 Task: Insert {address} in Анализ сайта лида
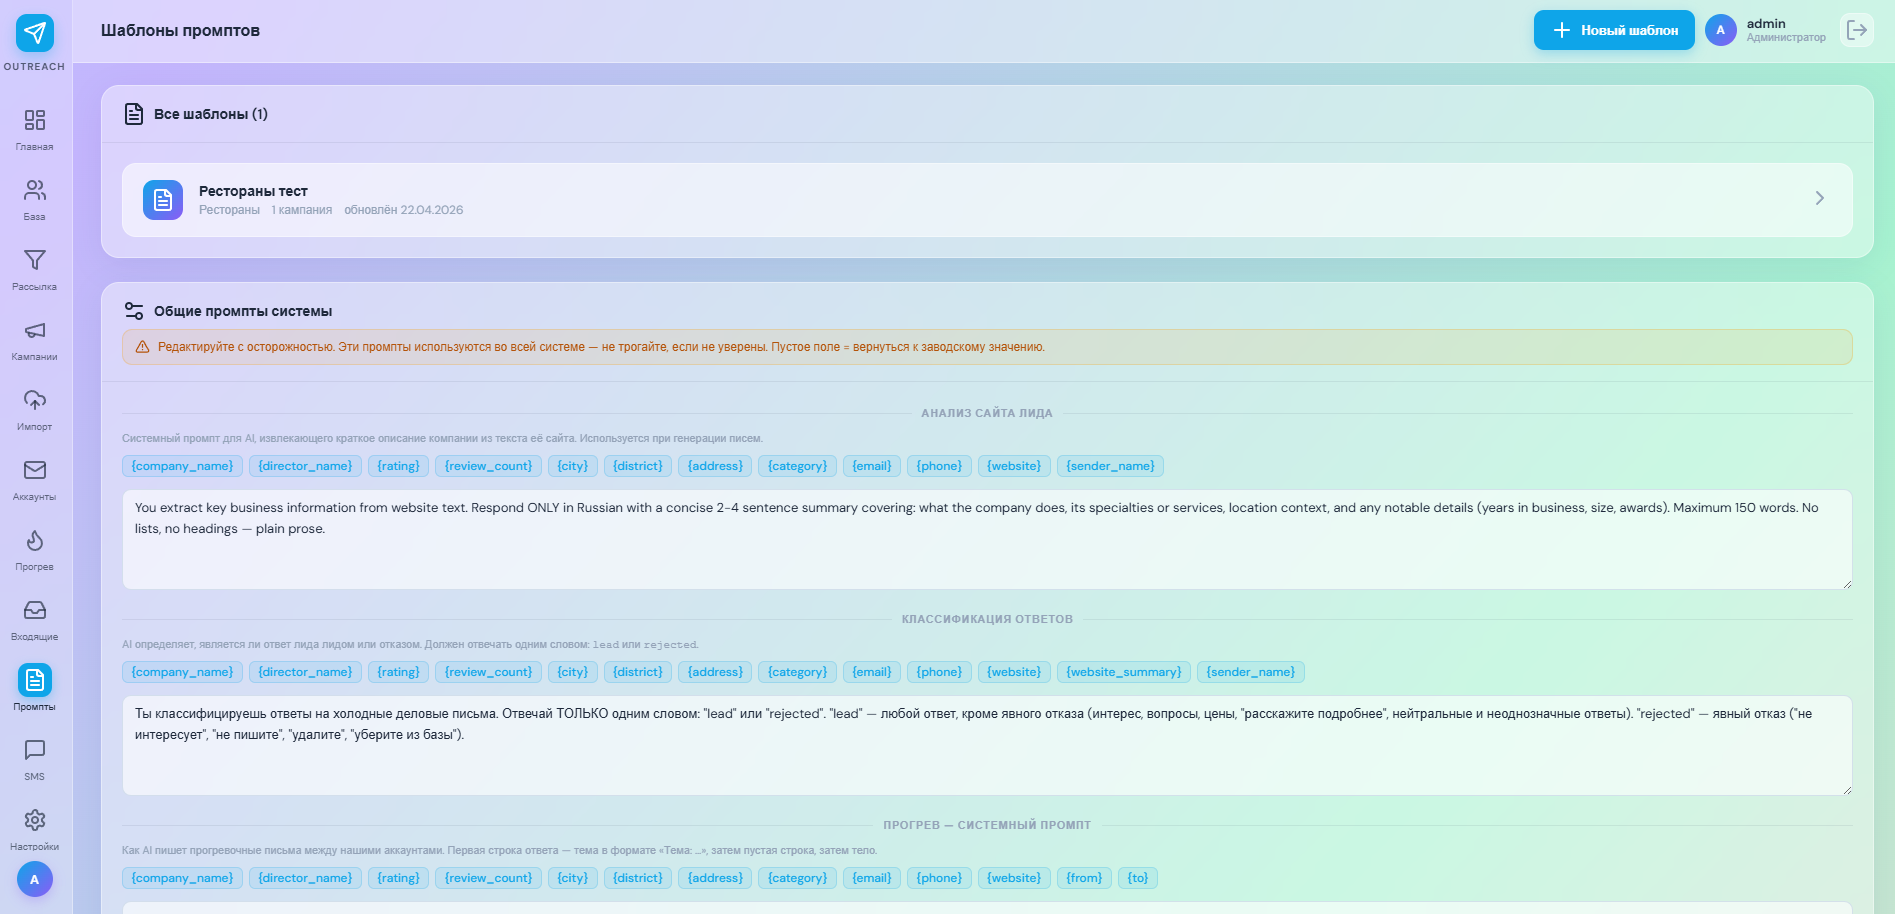(x=715, y=466)
